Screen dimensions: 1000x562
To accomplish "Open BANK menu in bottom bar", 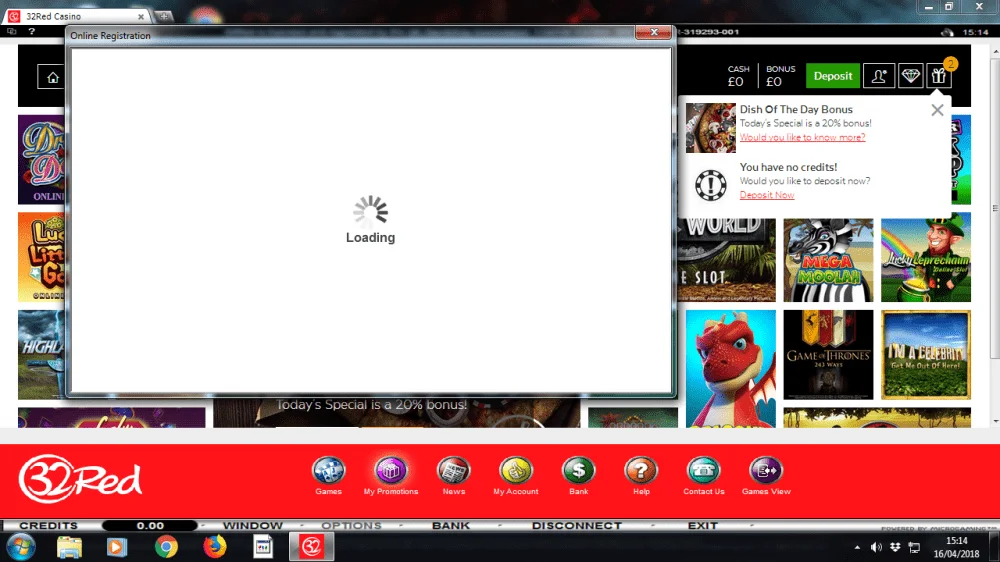I will [x=451, y=526].
